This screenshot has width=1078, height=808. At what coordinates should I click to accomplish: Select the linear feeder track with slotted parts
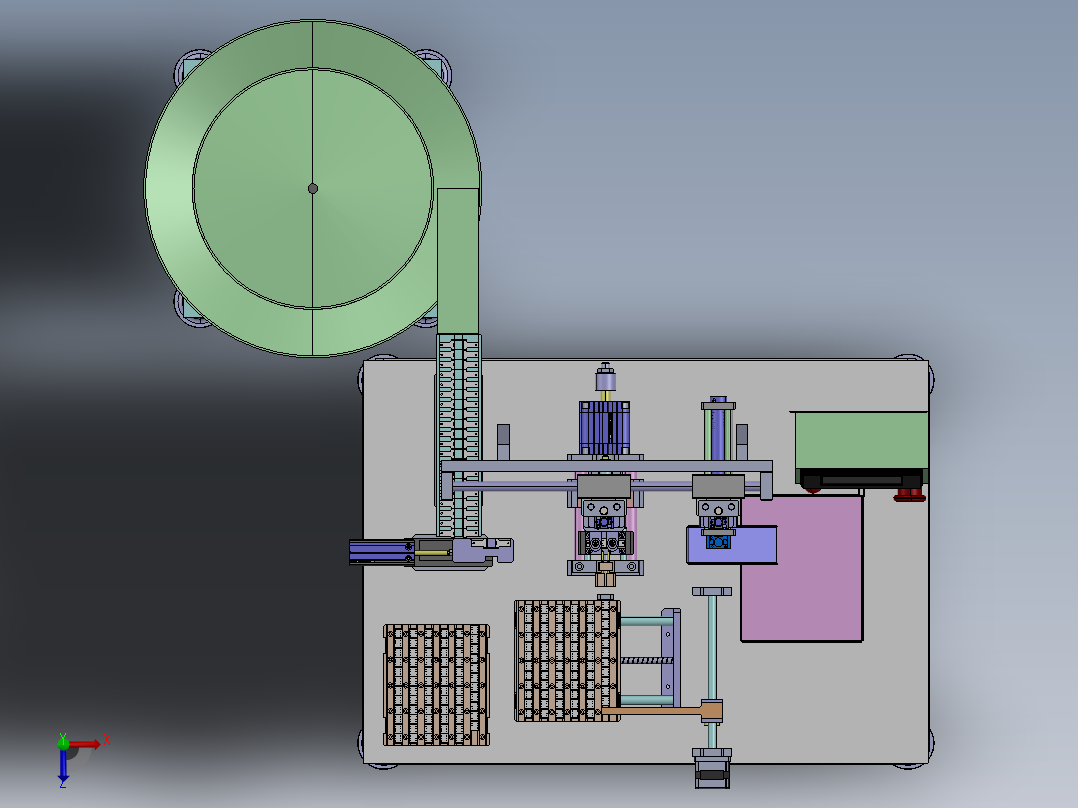coord(459,435)
